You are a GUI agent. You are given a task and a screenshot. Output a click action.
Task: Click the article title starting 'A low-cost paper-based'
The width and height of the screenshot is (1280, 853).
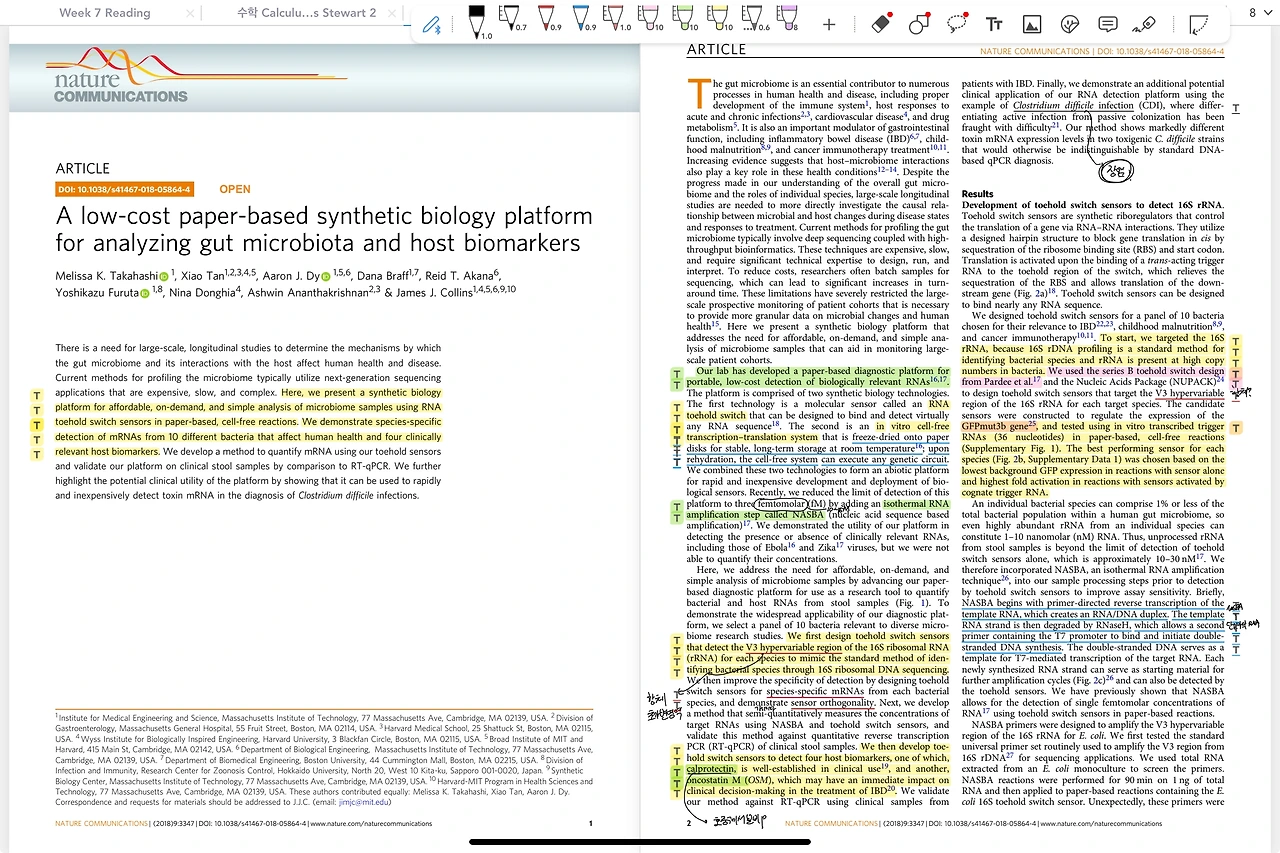point(324,230)
